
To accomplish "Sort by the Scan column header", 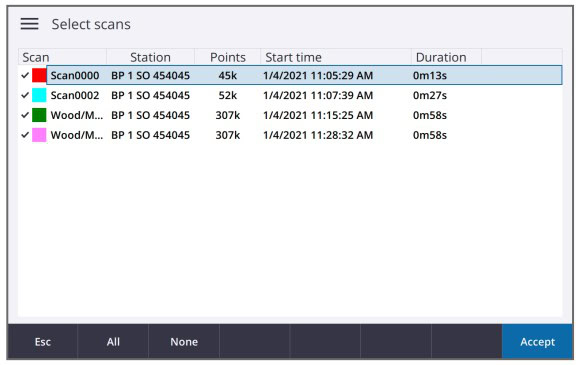I will (x=63, y=57).
